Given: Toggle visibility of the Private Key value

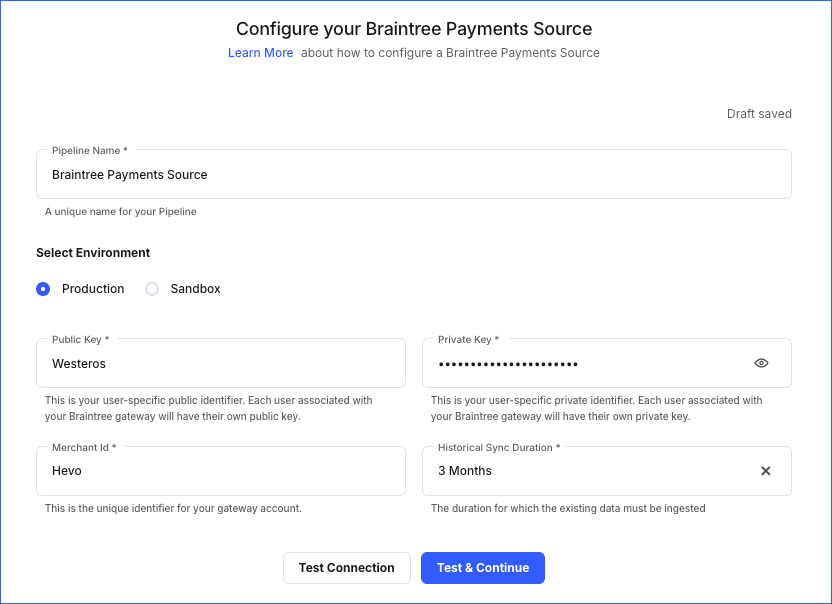Looking at the screenshot, I should [x=761, y=363].
